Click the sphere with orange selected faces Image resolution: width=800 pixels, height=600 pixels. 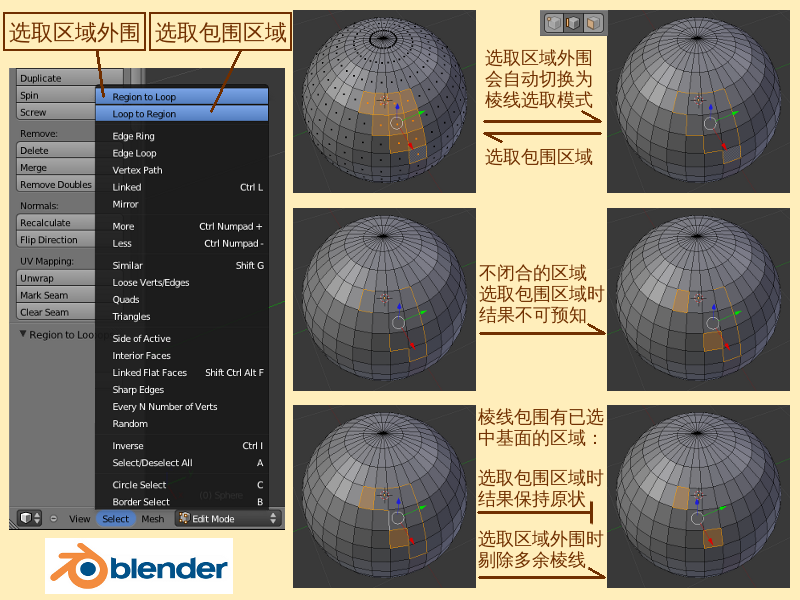[x=384, y=101]
